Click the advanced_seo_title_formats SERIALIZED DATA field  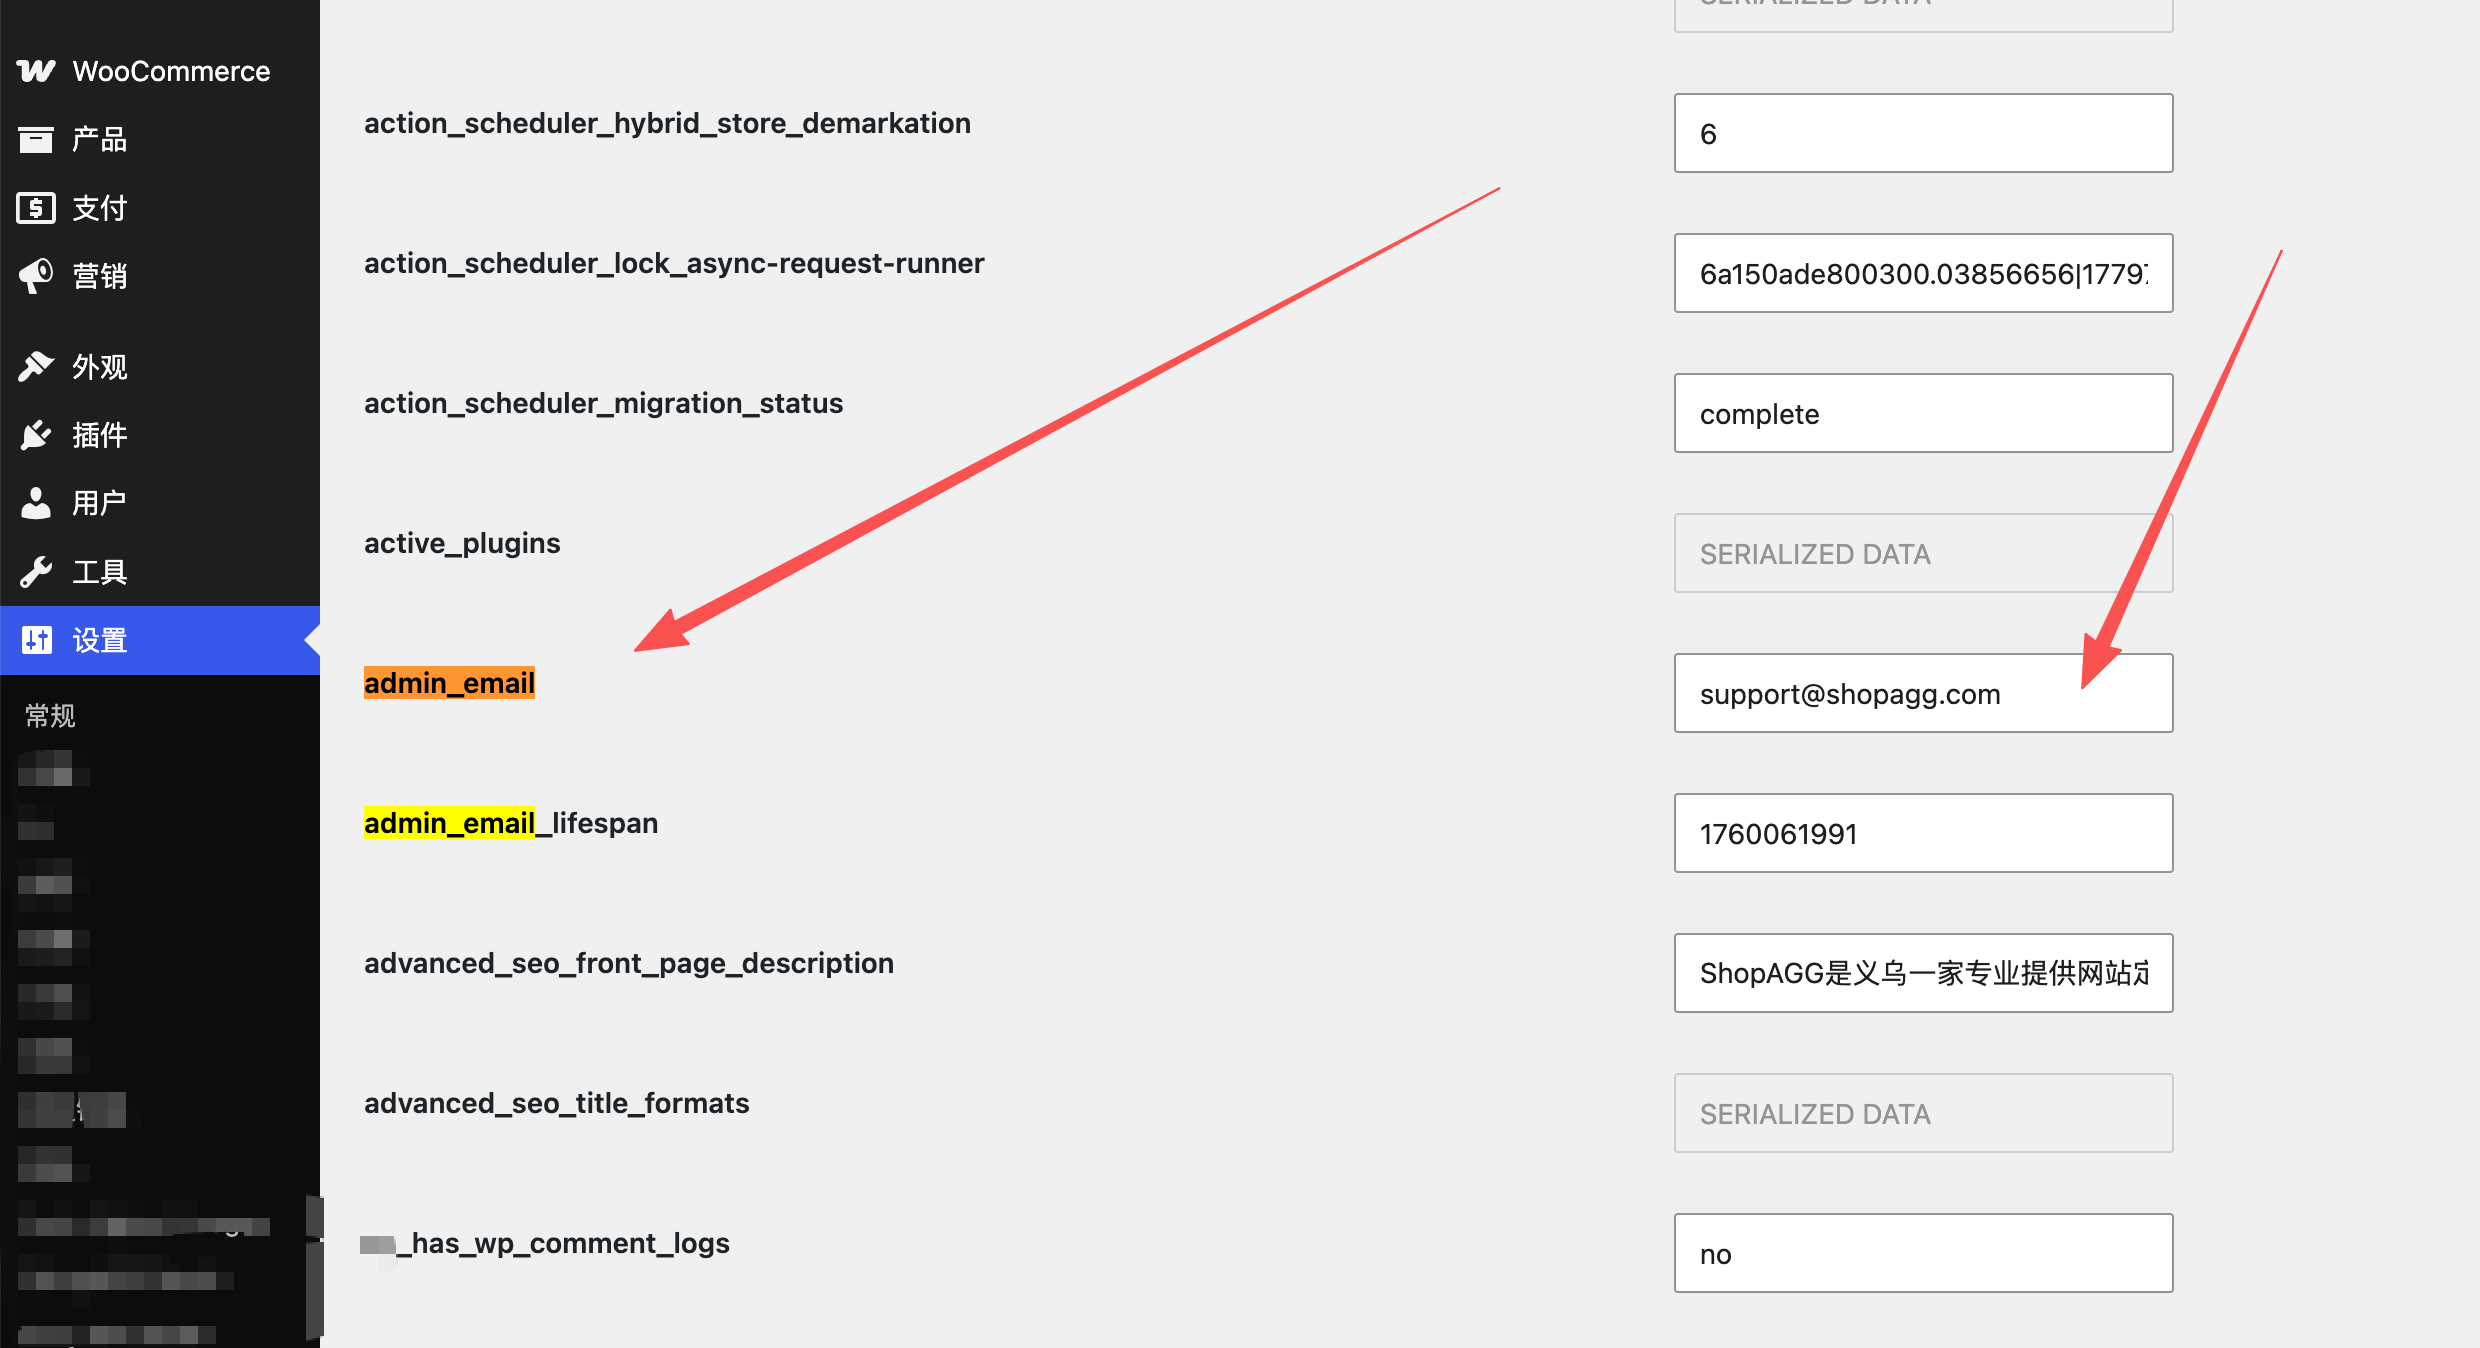(1923, 1113)
